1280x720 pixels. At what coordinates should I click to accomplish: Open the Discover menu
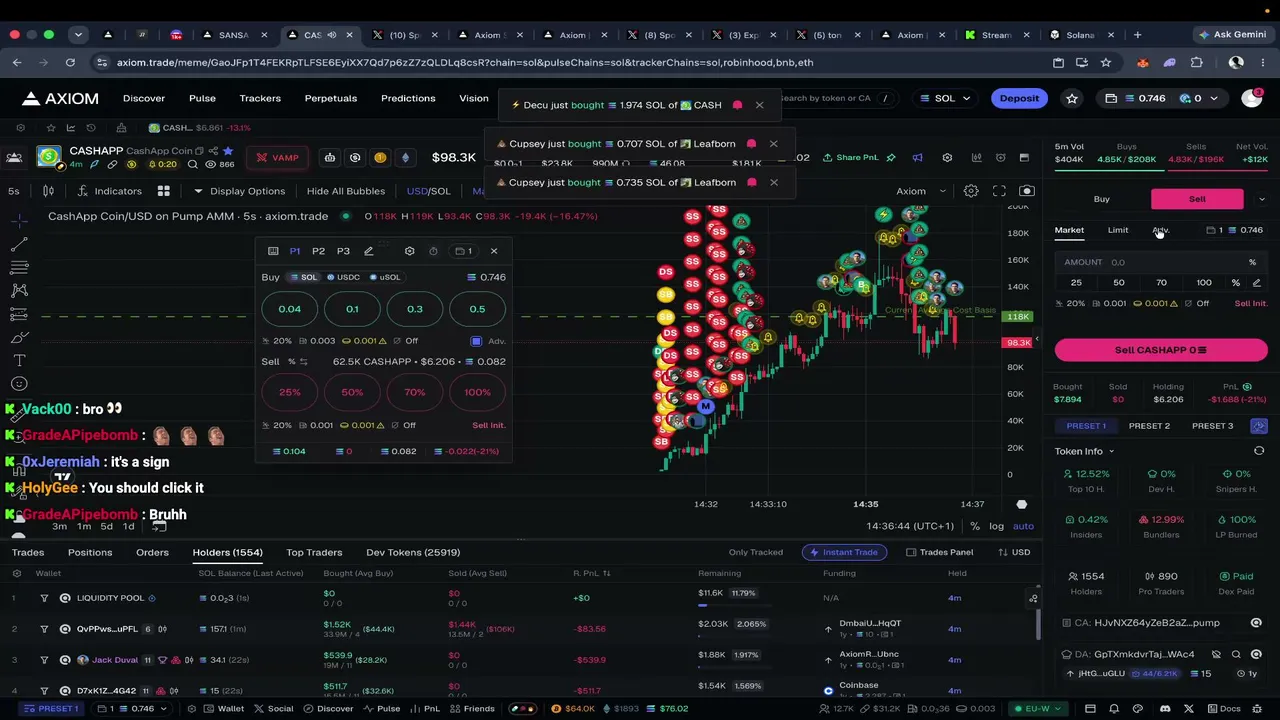144,98
